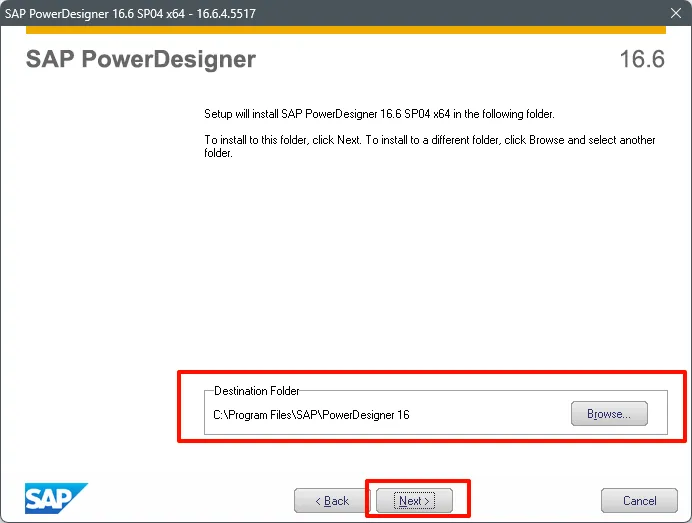Image resolution: width=692 pixels, height=523 pixels.
Task: Click the 'Setup will install SAP PowerDesigner' text
Action: tap(379, 114)
